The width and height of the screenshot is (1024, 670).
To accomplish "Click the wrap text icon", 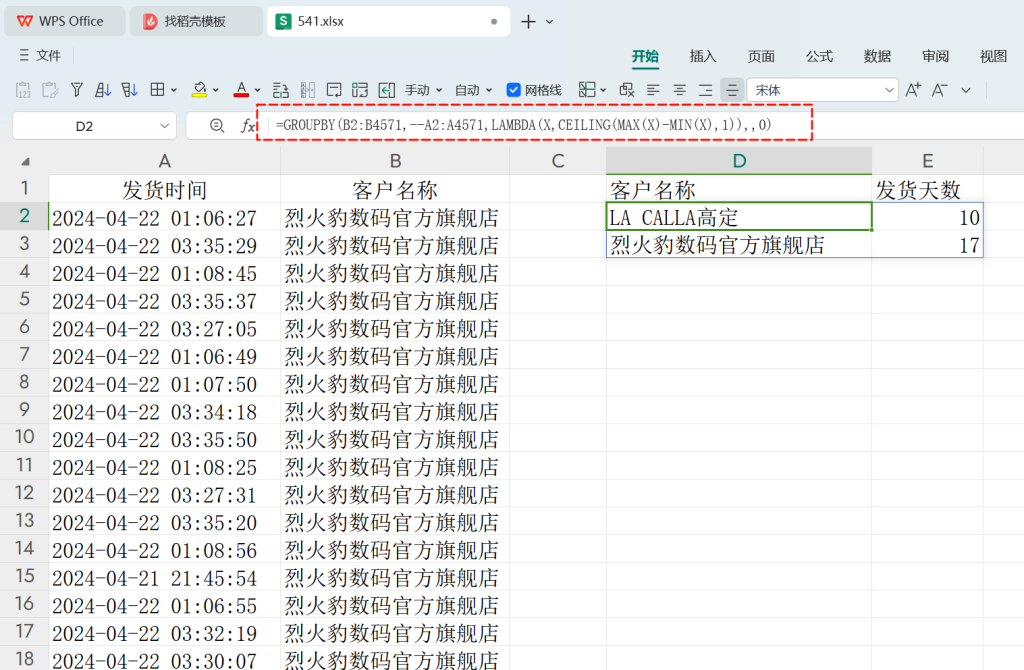I will [334, 90].
